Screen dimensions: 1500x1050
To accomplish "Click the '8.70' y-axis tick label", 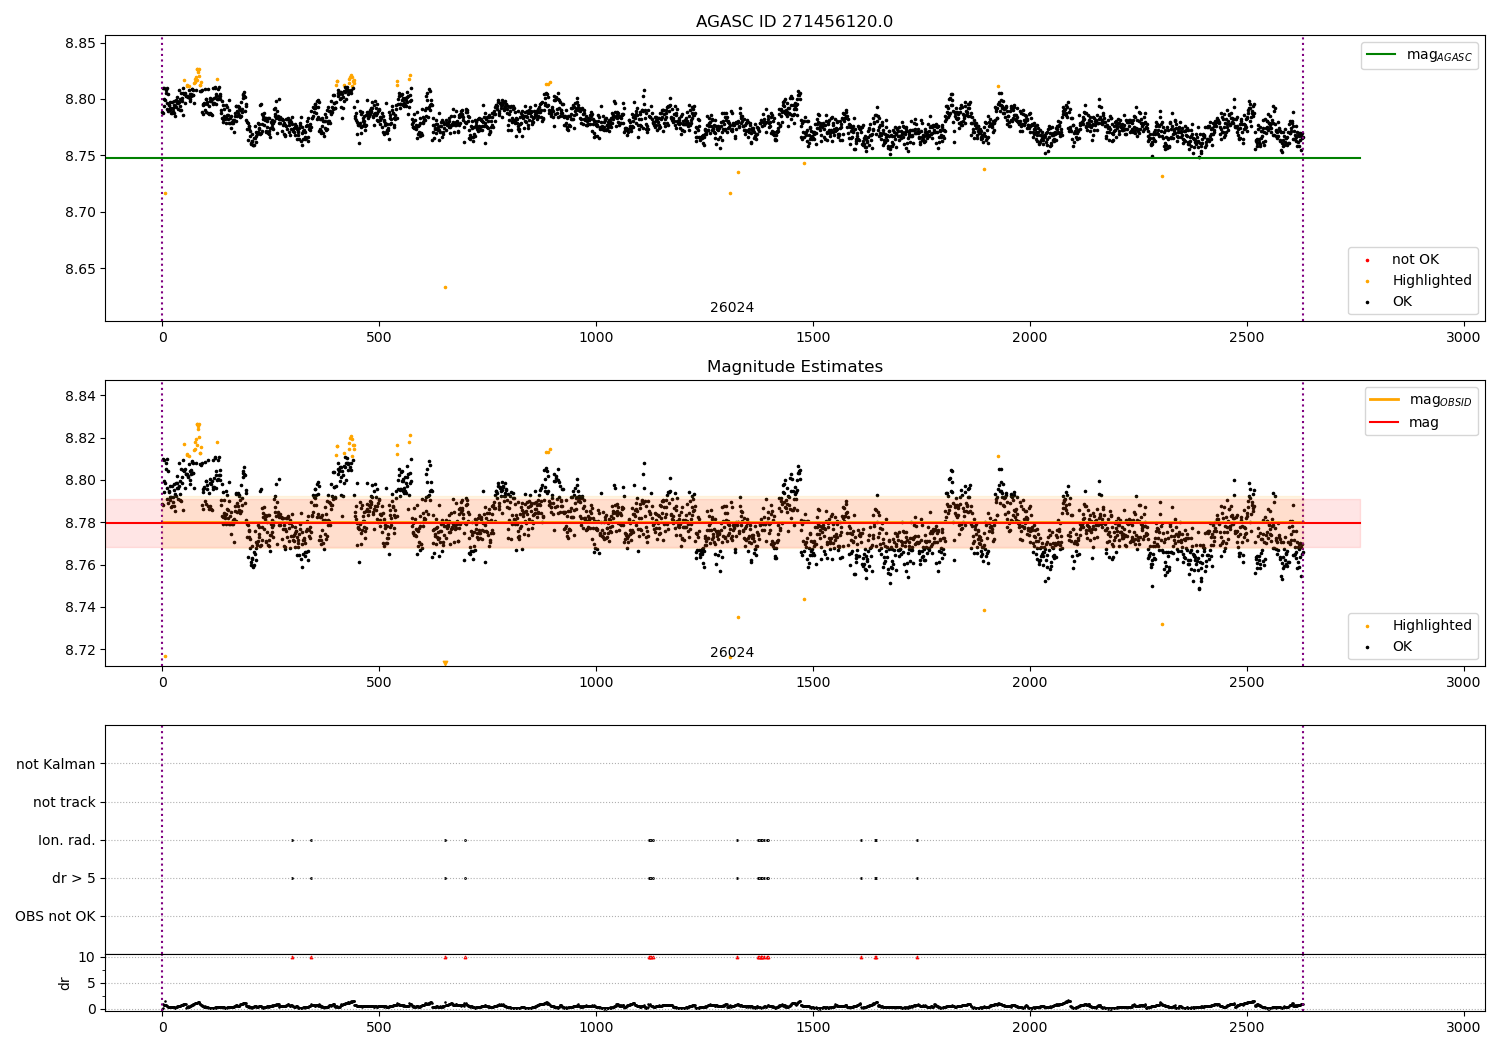I will point(80,213).
